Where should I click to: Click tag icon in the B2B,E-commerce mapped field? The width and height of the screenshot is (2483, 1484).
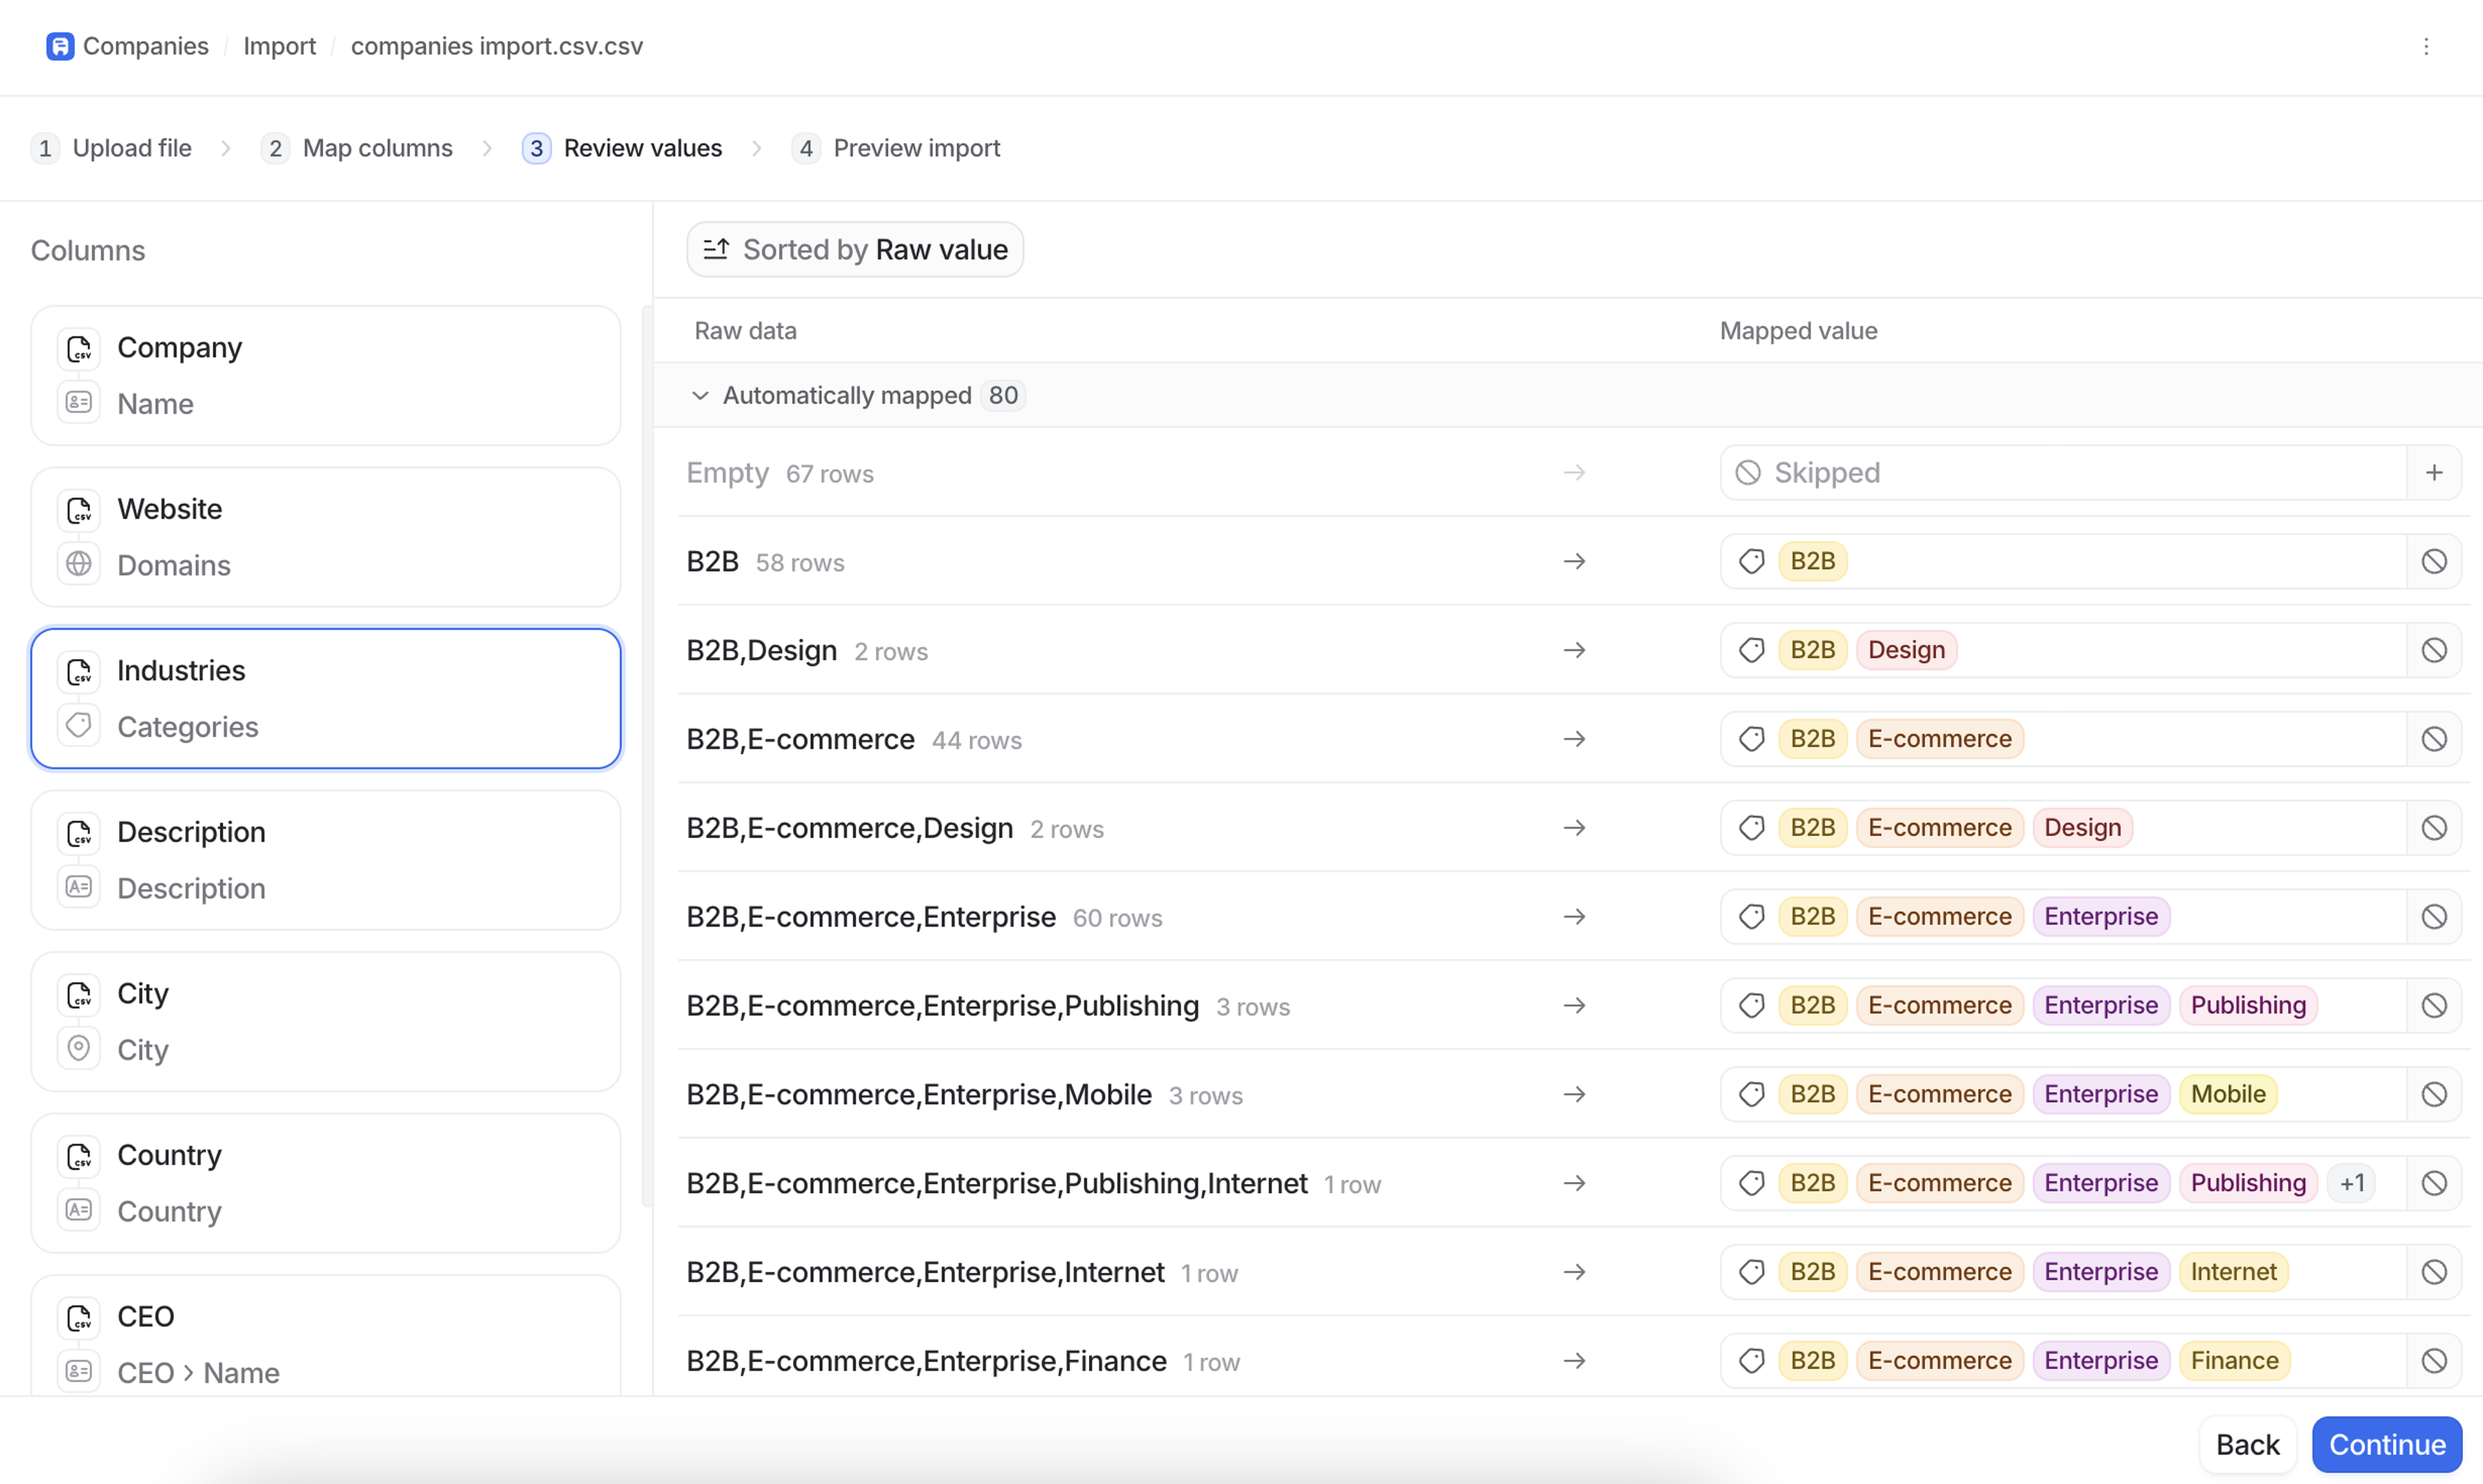pos(1751,739)
